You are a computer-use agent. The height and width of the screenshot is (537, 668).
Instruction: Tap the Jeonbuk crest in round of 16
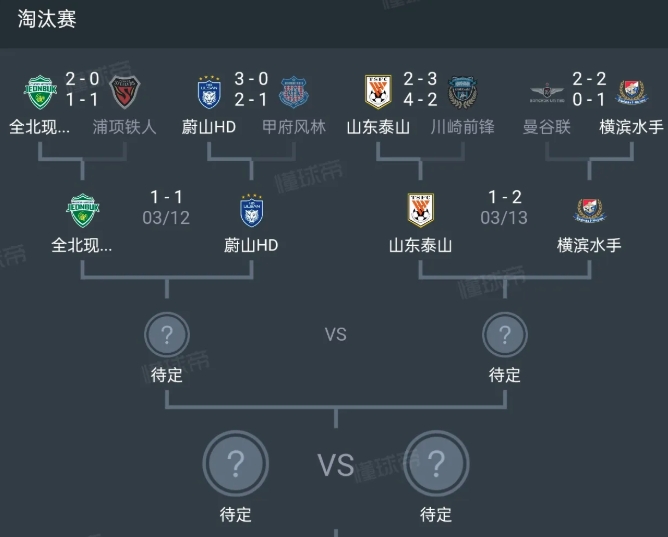point(40,92)
